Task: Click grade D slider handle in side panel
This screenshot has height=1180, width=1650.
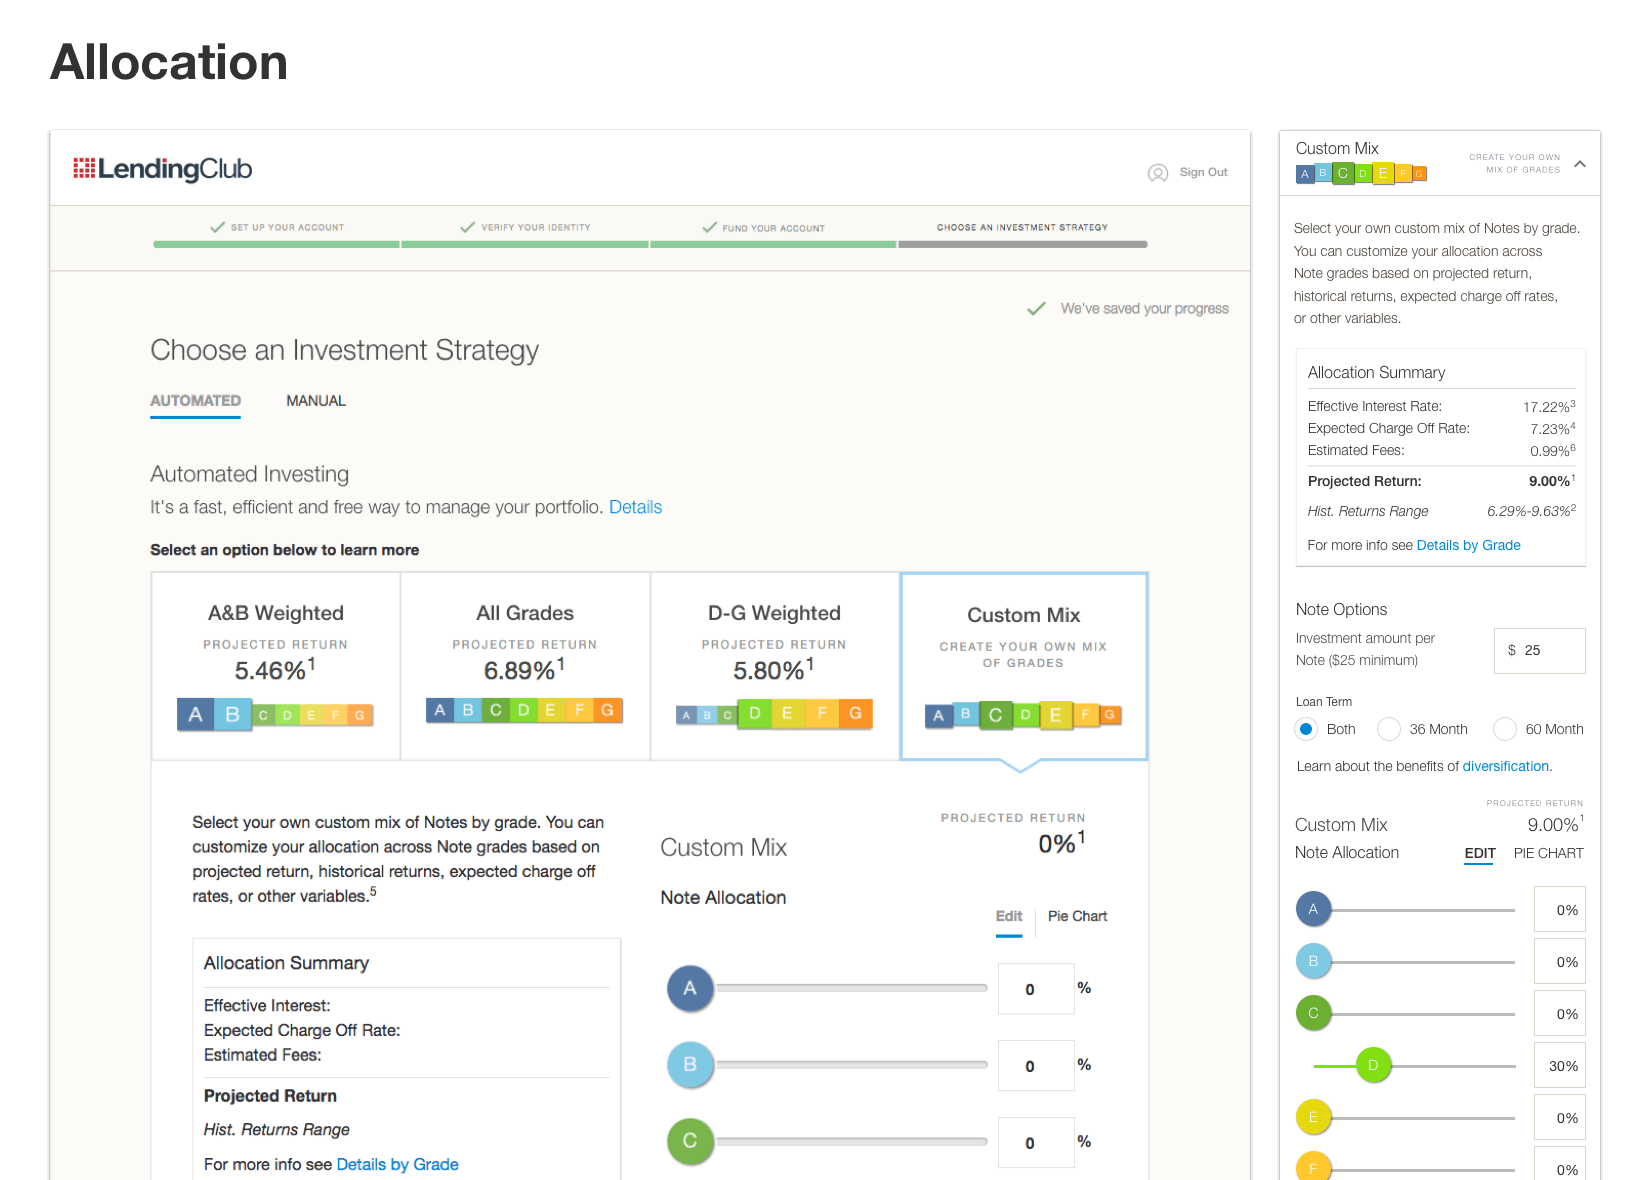Action: [x=1373, y=1065]
